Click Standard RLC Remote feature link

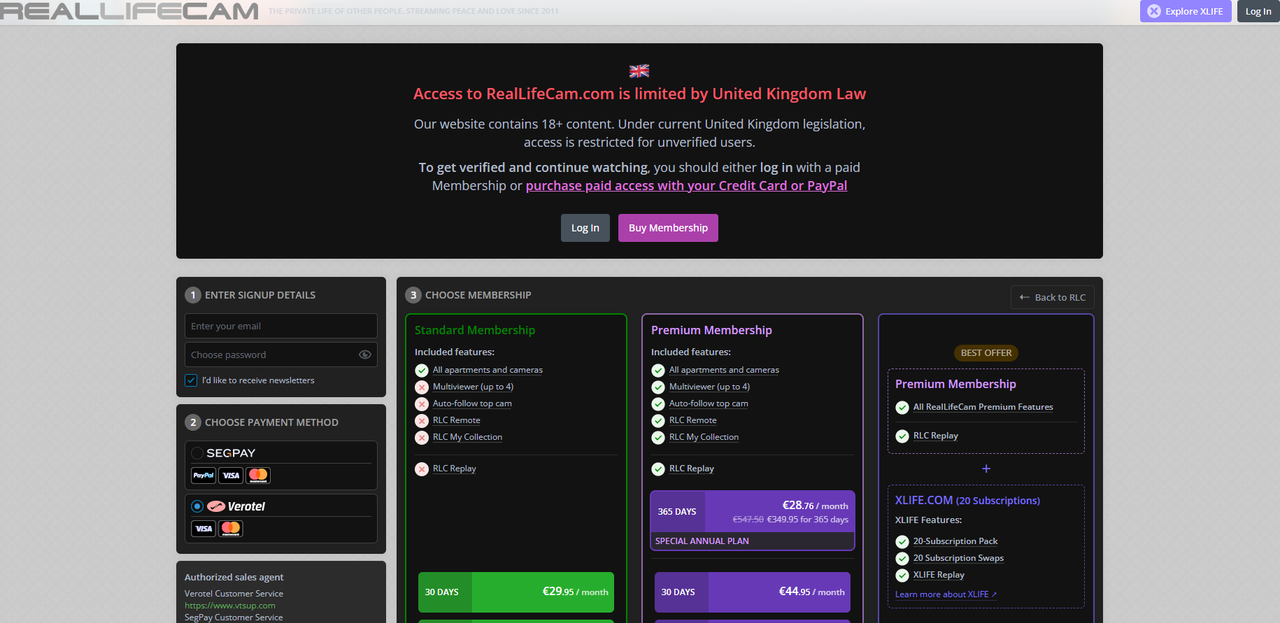[456, 420]
